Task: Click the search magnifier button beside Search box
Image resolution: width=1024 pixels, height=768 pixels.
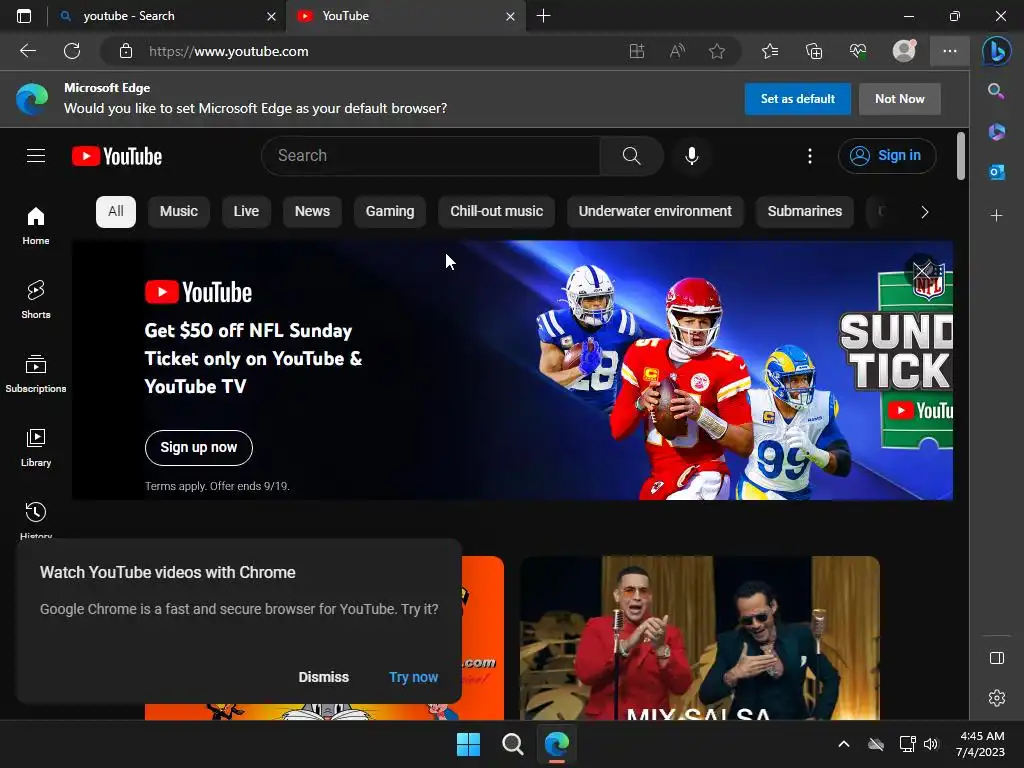Action: tap(632, 155)
